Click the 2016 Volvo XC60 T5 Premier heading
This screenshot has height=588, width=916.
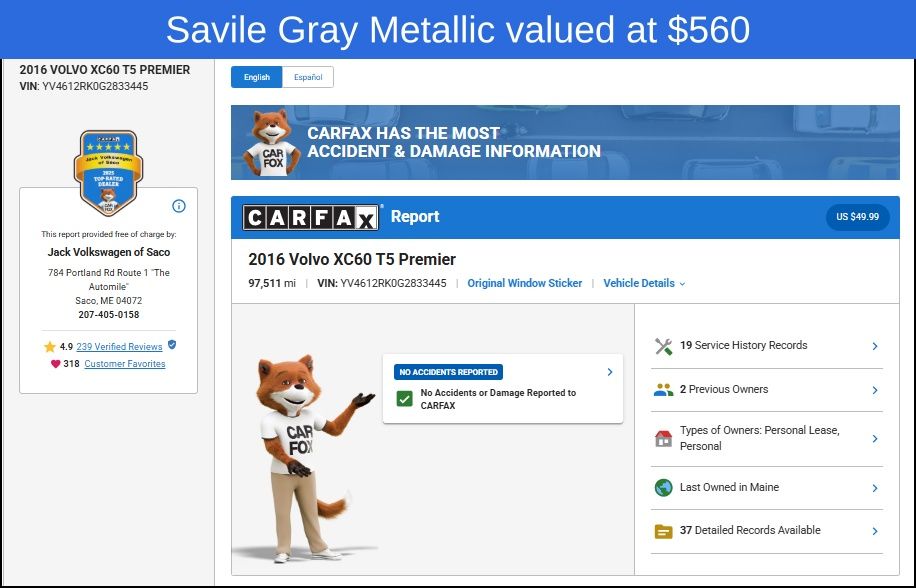(352, 259)
